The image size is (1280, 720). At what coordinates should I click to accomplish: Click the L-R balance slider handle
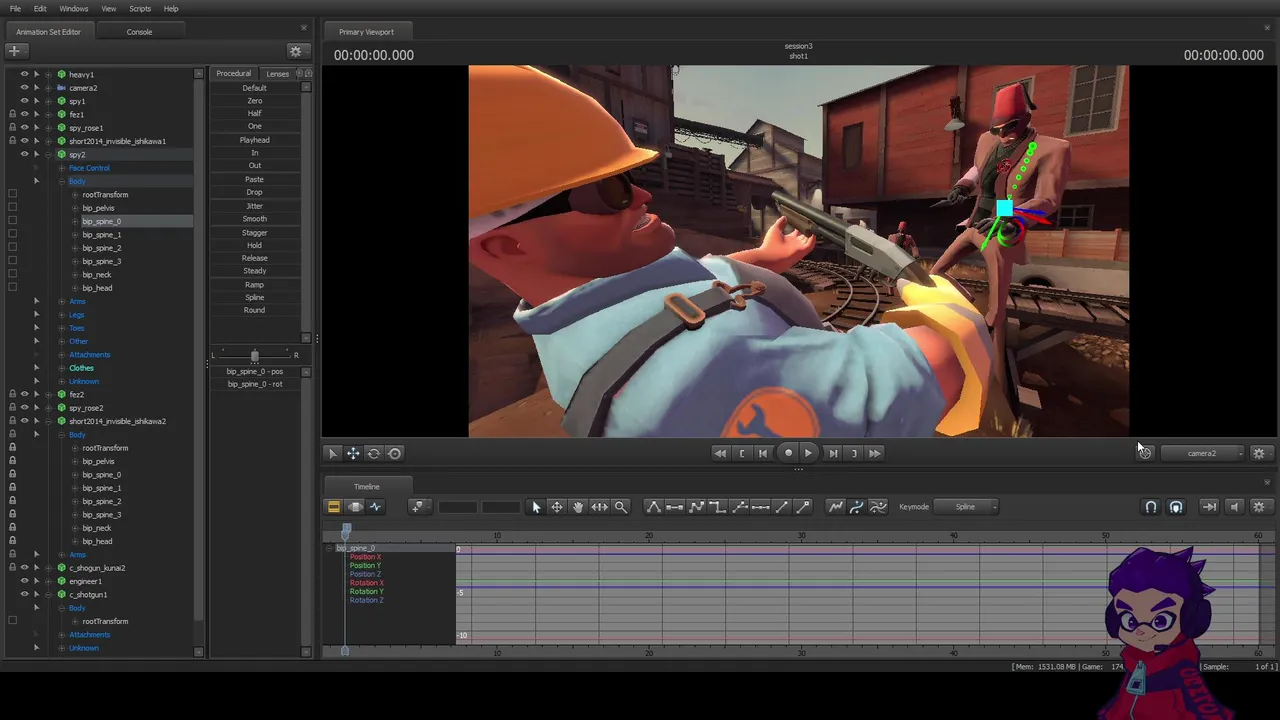point(255,355)
